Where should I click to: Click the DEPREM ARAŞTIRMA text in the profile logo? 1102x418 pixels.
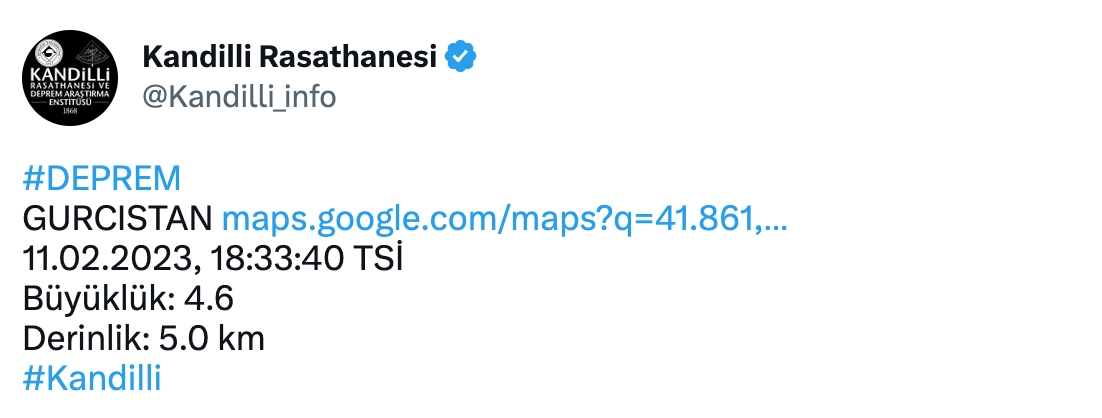[70, 93]
